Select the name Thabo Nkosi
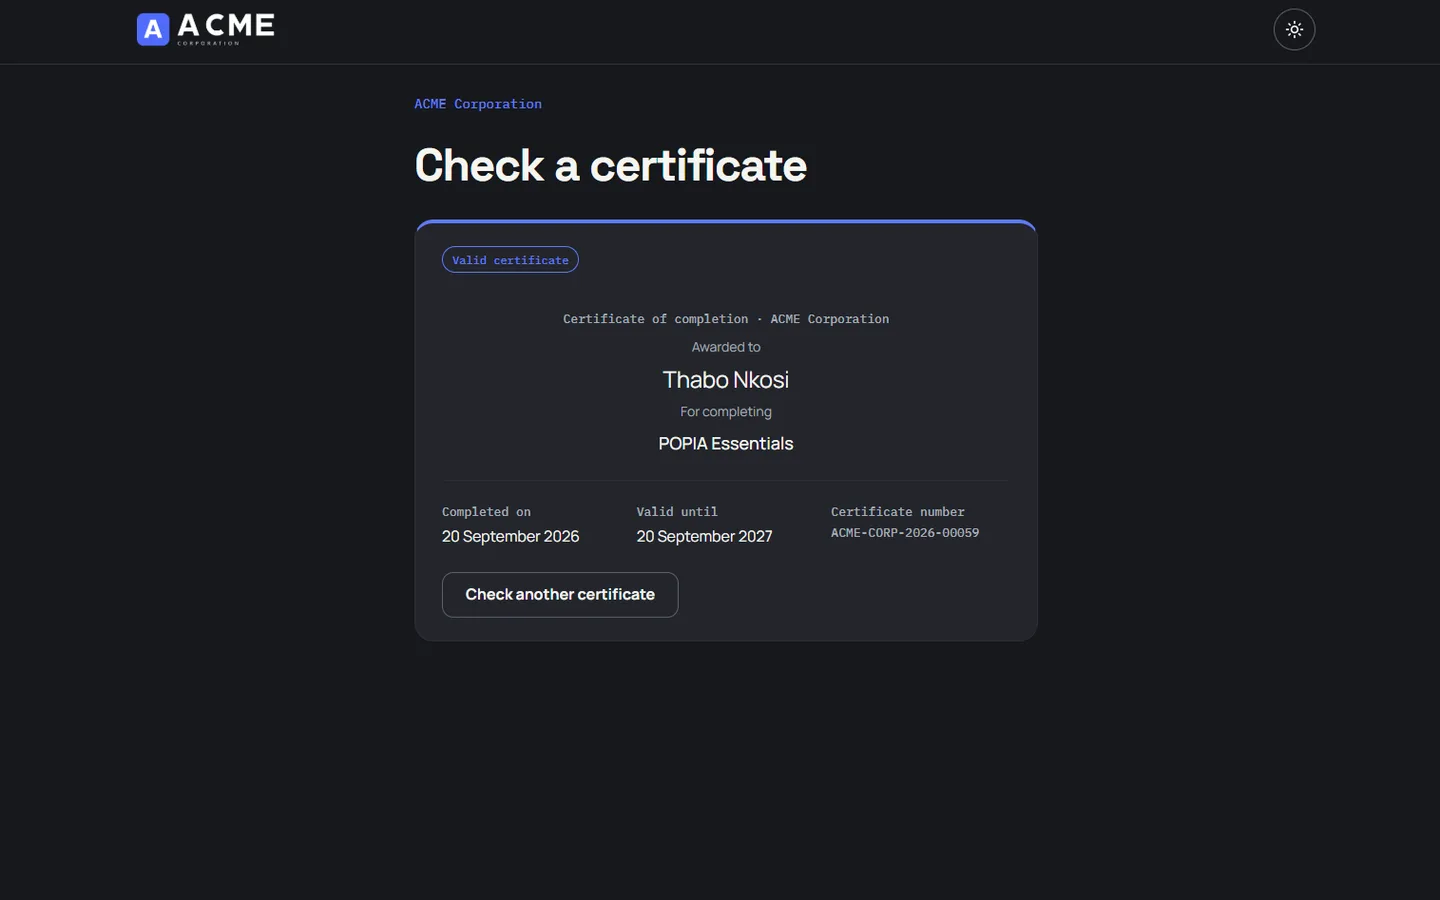This screenshot has width=1440, height=900. pos(726,380)
